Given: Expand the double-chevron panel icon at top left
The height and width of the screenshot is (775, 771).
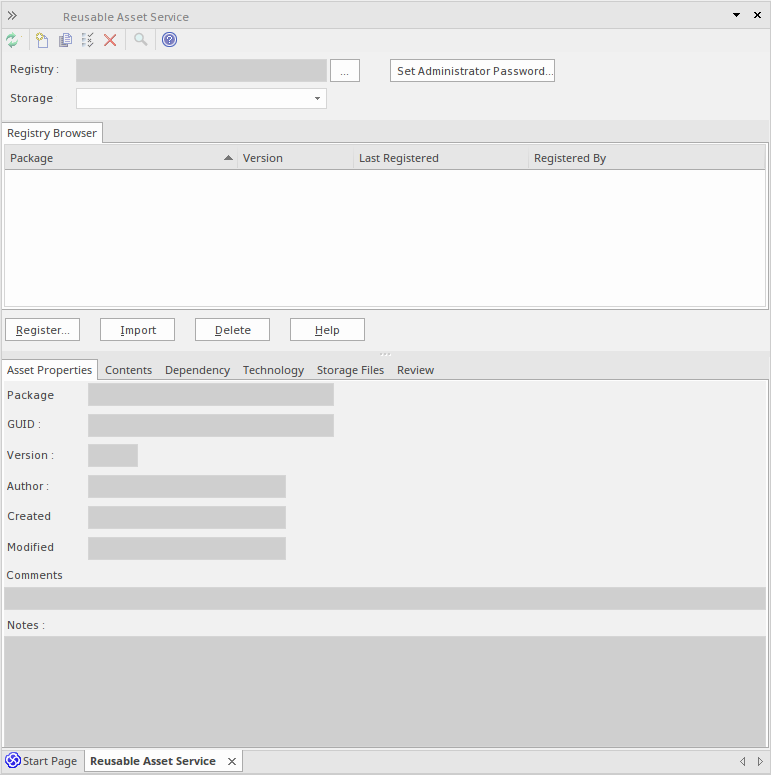Looking at the screenshot, I should 12,16.
